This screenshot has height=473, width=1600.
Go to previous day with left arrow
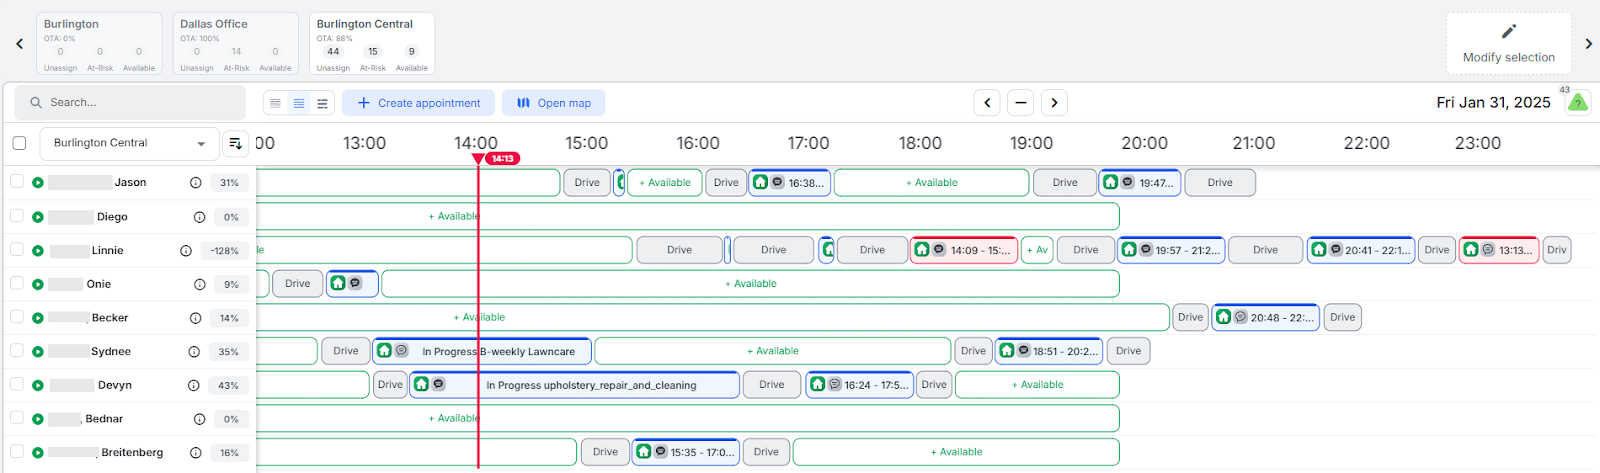point(987,102)
